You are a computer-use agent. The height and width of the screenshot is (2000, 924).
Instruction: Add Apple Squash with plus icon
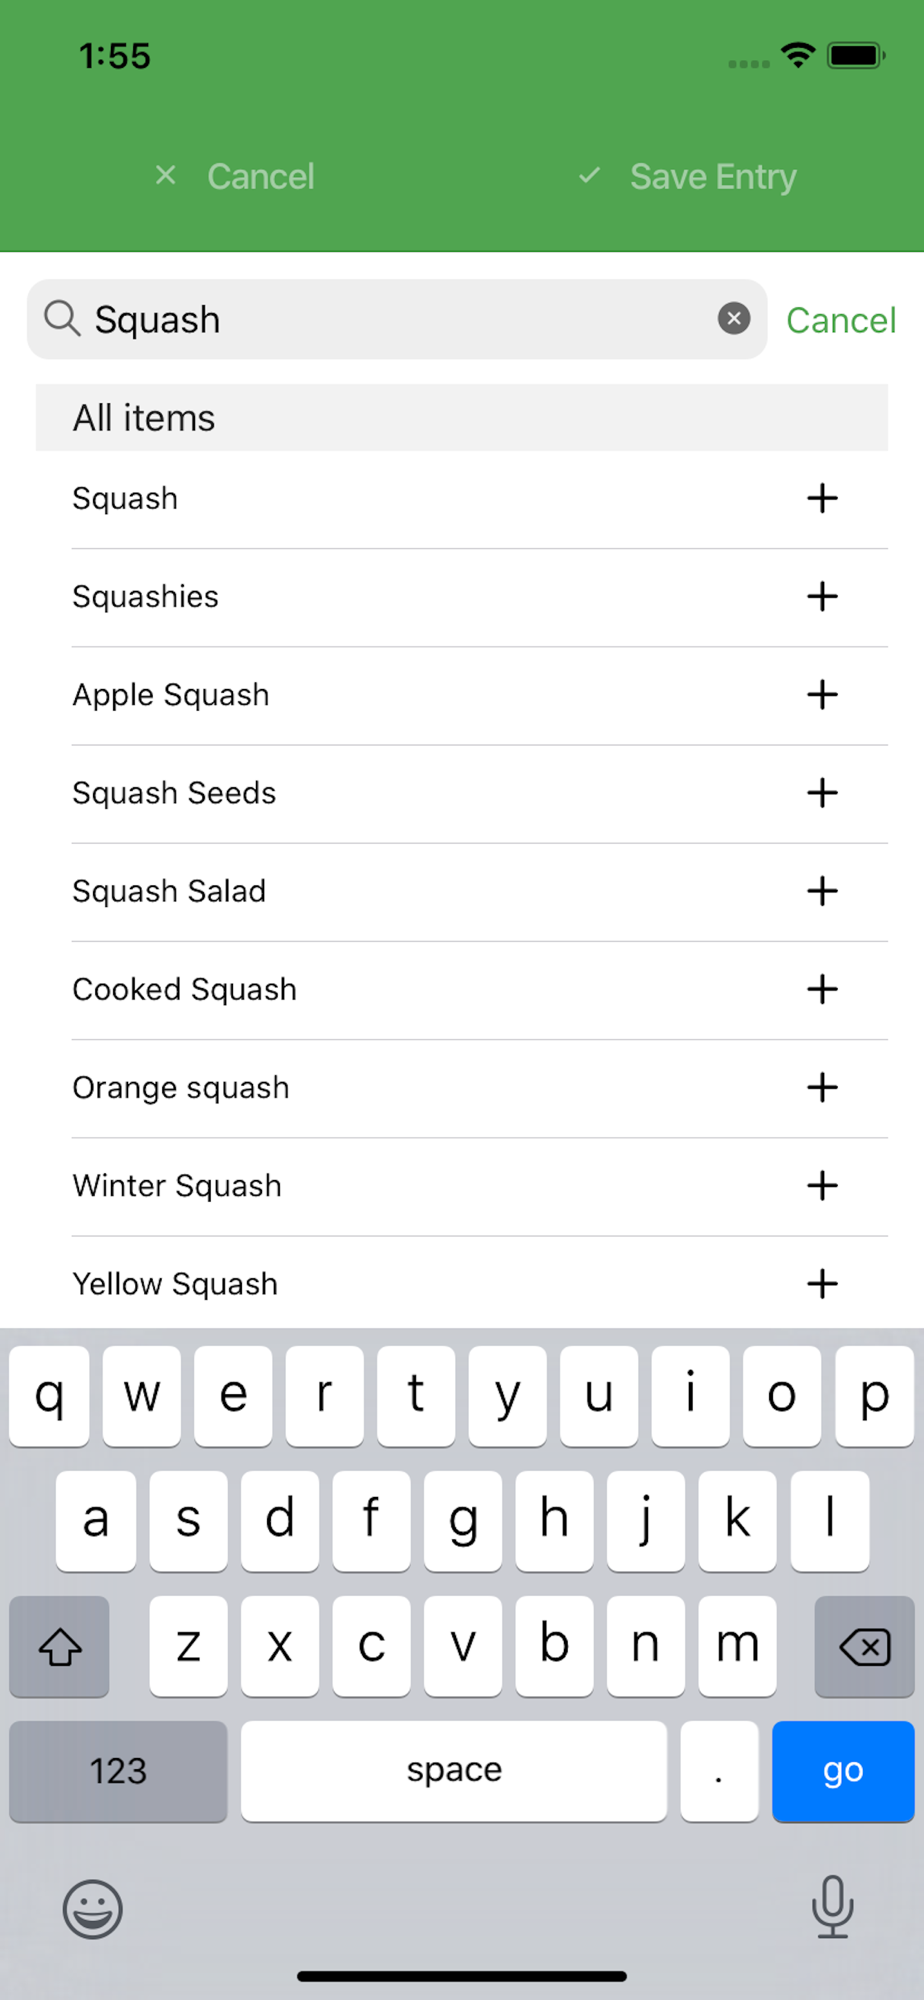tap(822, 694)
